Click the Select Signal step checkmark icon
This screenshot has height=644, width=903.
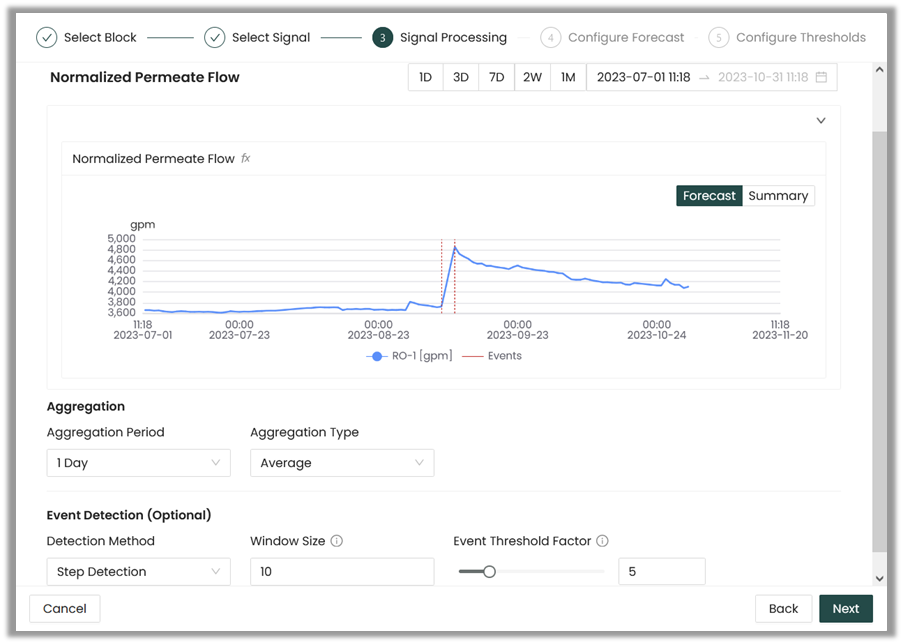[214, 38]
